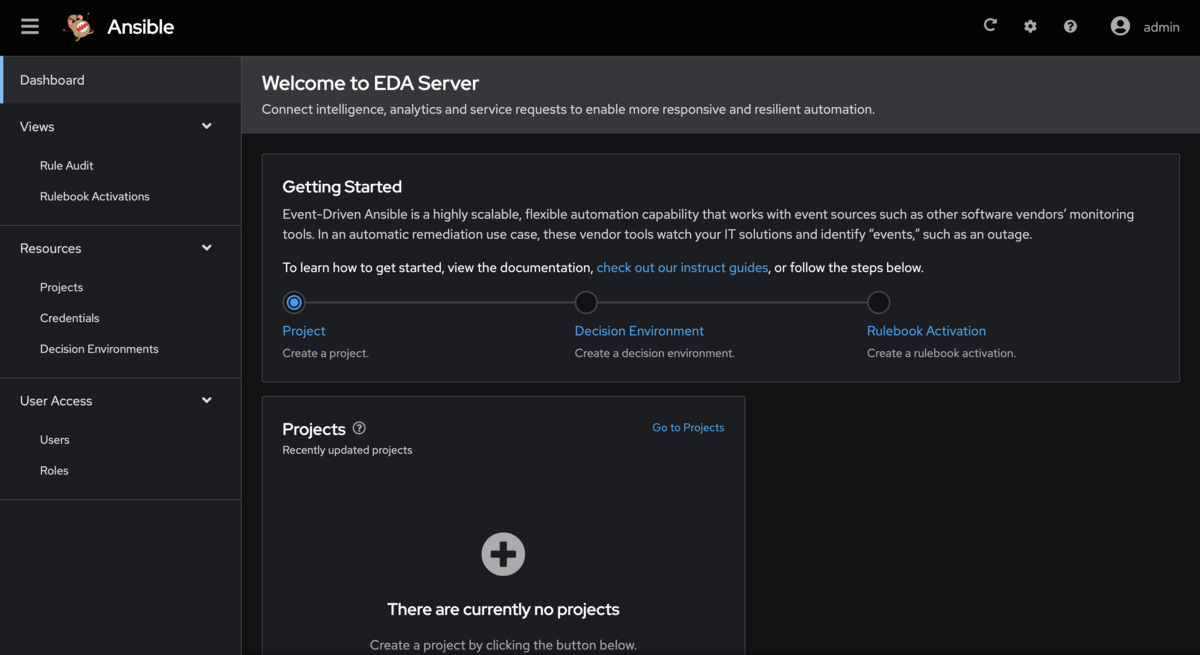The height and width of the screenshot is (655, 1200).
Task: Click the help icon beside Projects heading
Action: tap(358, 428)
